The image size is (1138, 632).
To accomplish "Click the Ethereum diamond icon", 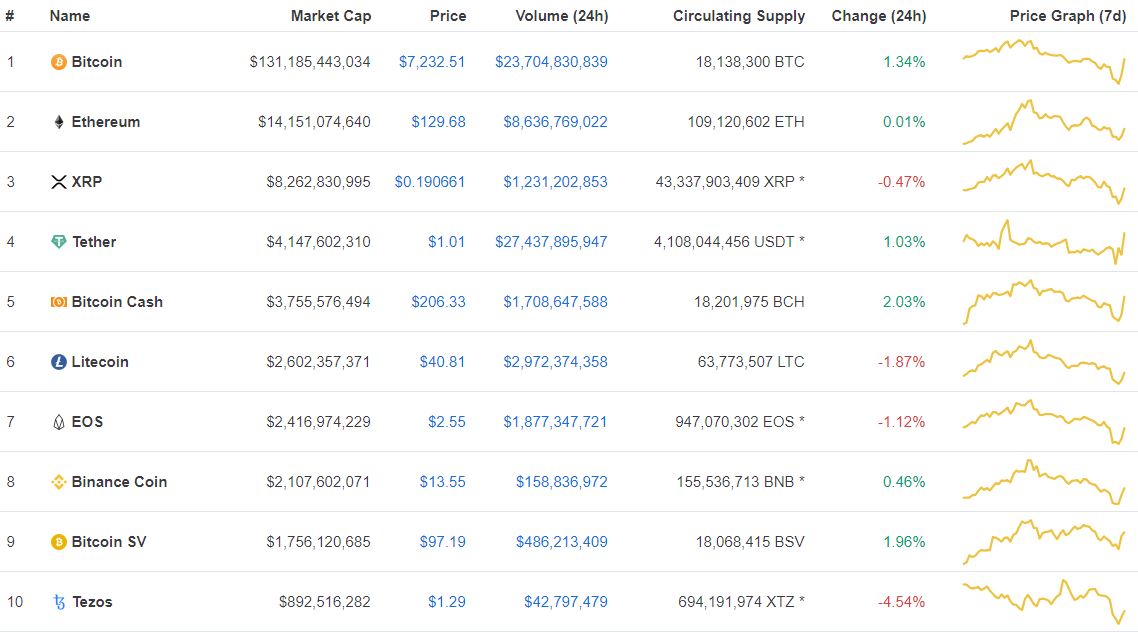I will coord(59,122).
